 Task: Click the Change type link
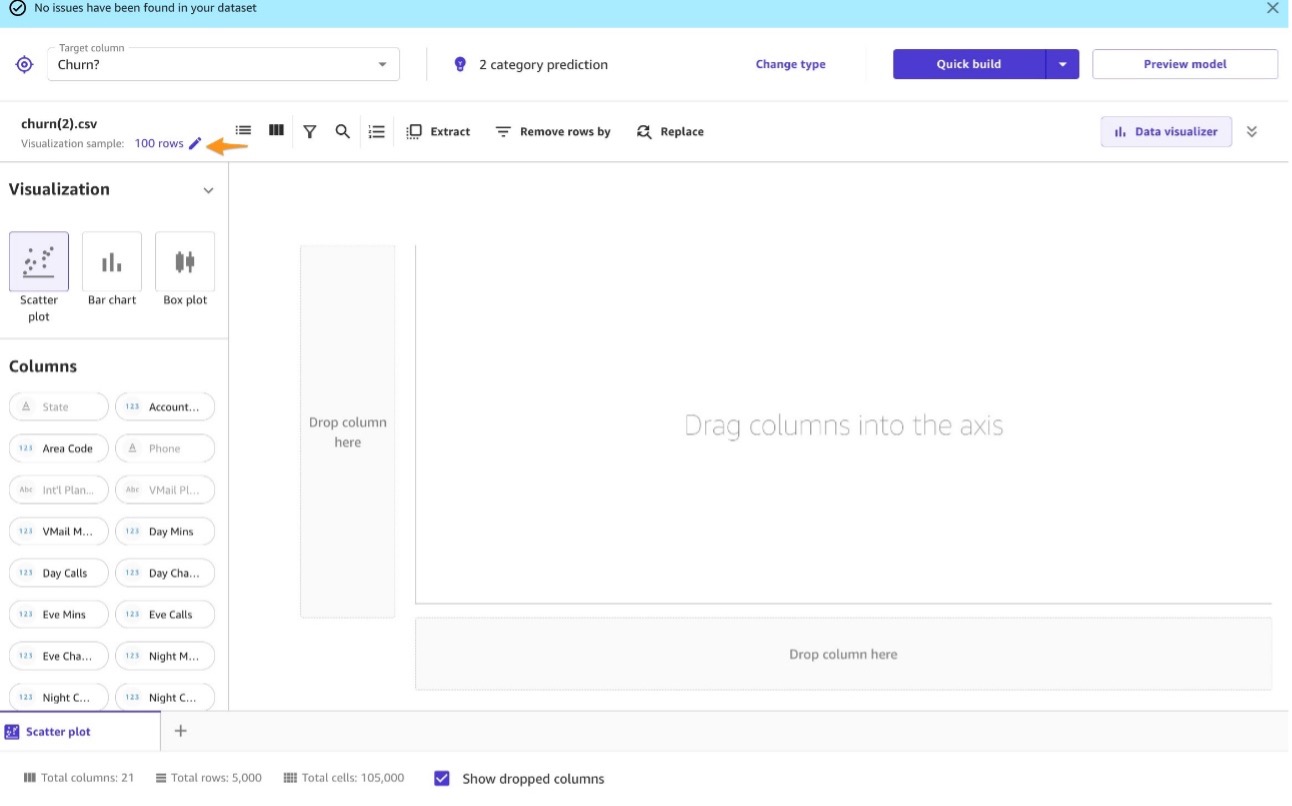(x=790, y=64)
